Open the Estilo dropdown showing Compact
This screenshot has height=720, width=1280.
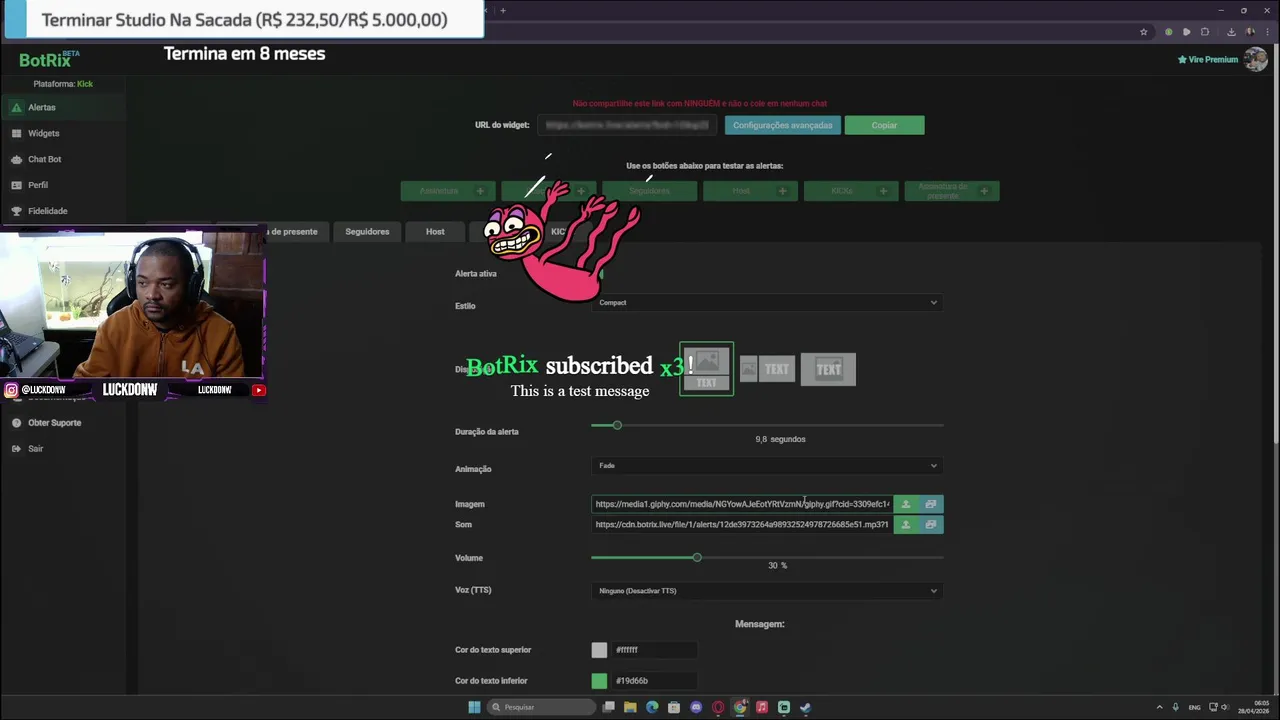pyautogui.click(x=767, y=303)
